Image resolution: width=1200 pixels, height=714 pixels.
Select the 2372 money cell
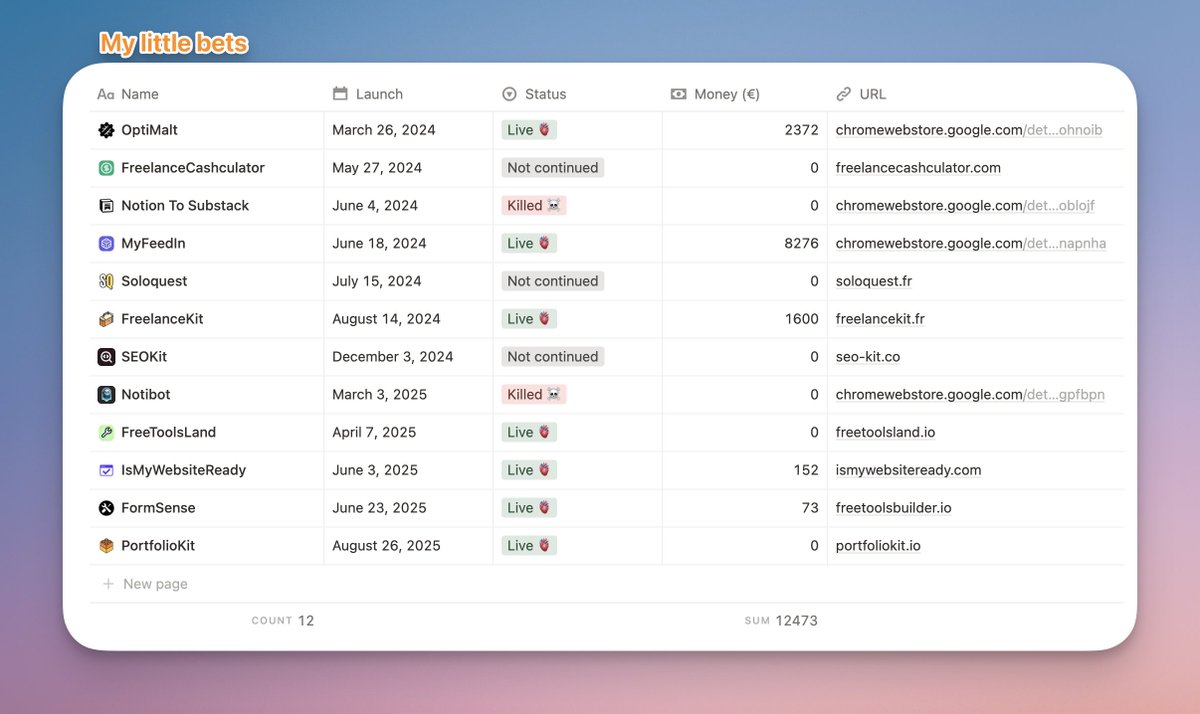point(745,130)
